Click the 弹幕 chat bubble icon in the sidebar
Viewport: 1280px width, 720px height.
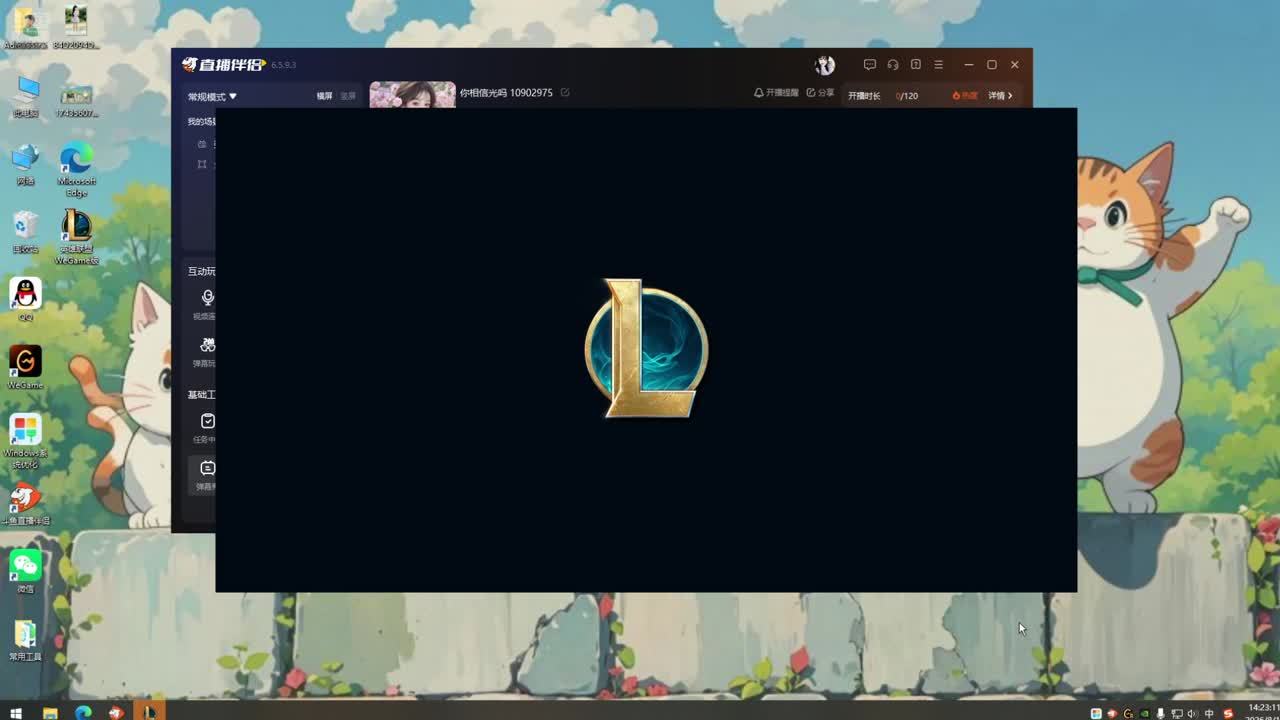207,468
